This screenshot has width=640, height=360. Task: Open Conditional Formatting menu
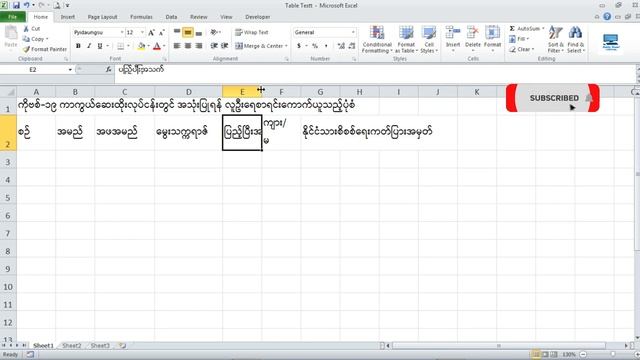coord(377,40)
